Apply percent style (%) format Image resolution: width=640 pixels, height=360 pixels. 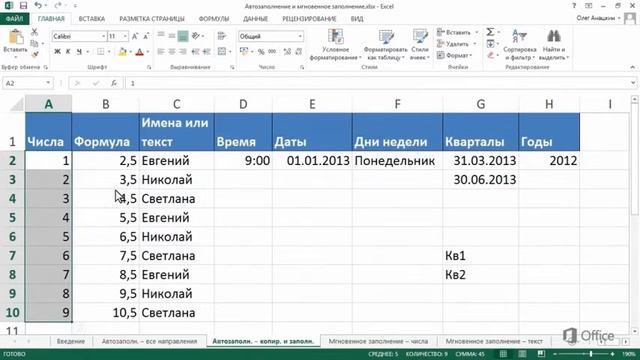(261, 51)
